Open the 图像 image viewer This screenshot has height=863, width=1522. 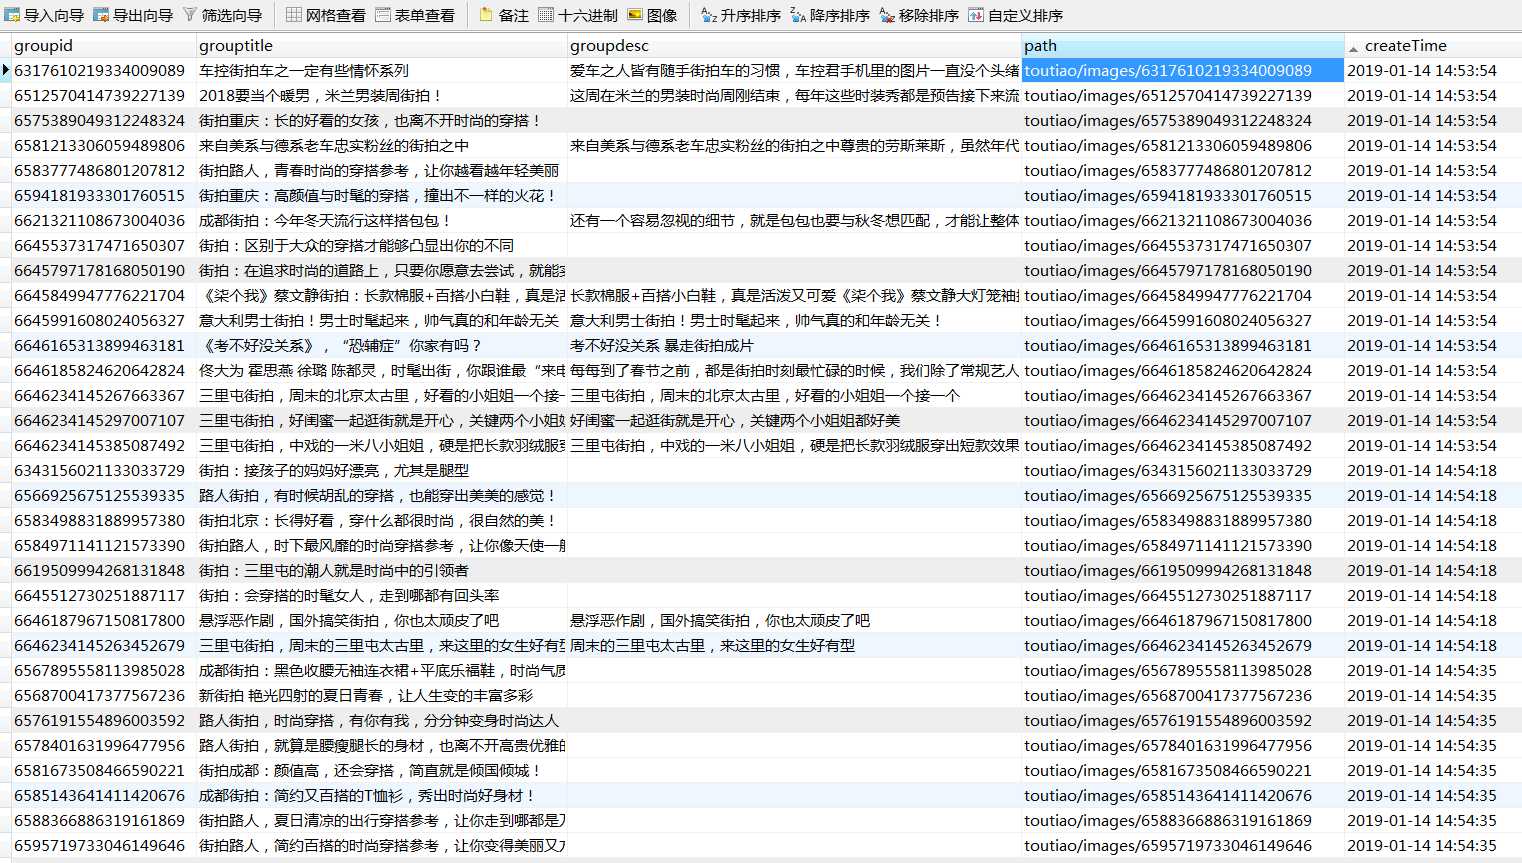pyautogui.click(x=652, y=15)
